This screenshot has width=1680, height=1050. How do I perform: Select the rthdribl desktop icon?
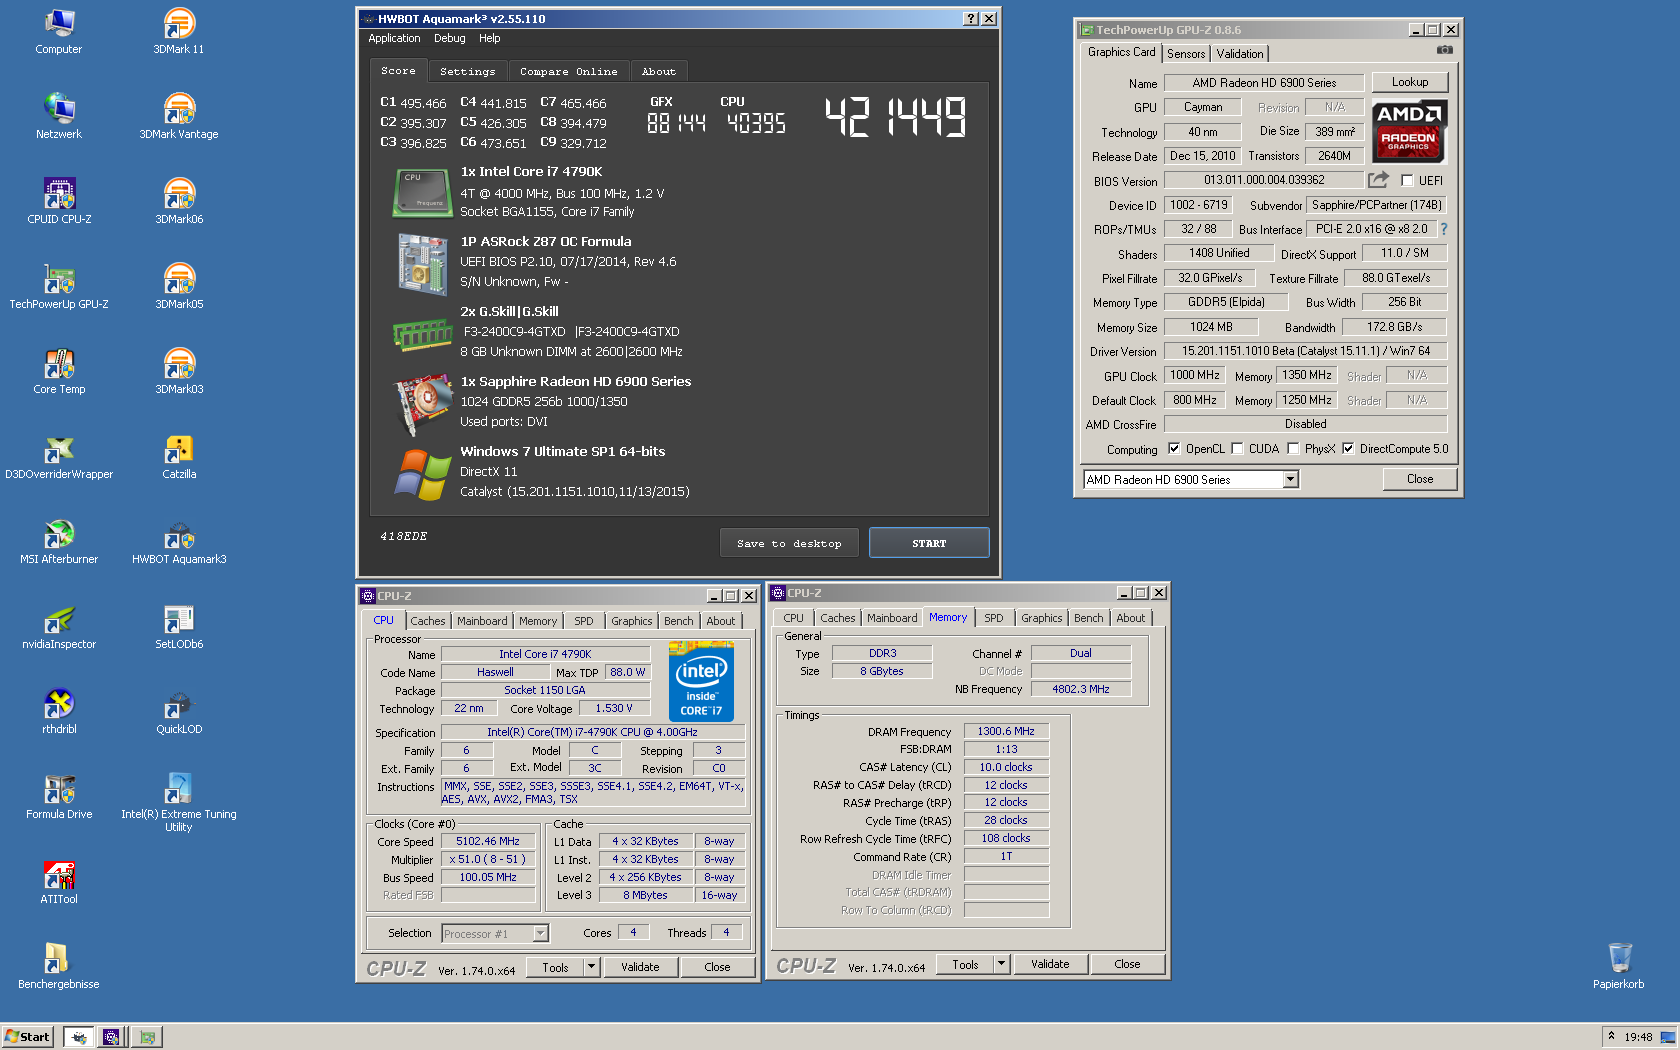tap(59, 711)
